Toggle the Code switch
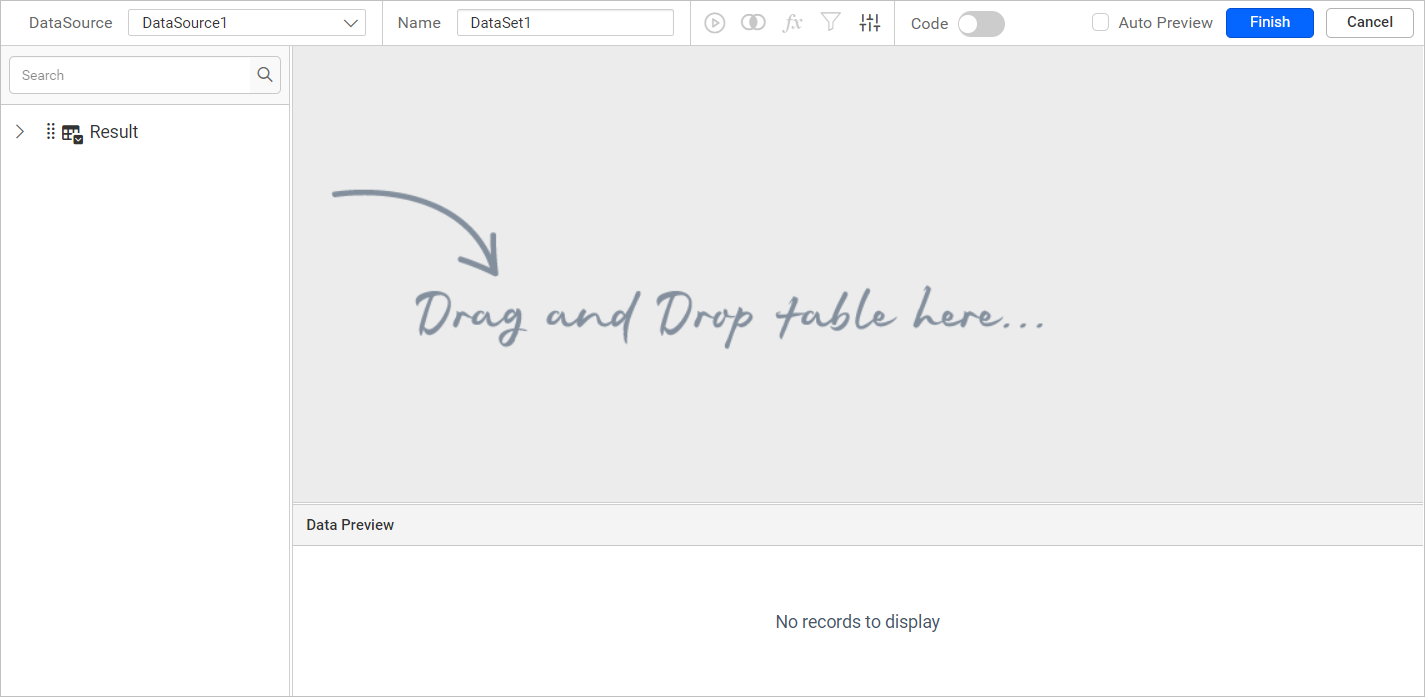This screenshot has height=697, width=1425. tap(981, 24)
